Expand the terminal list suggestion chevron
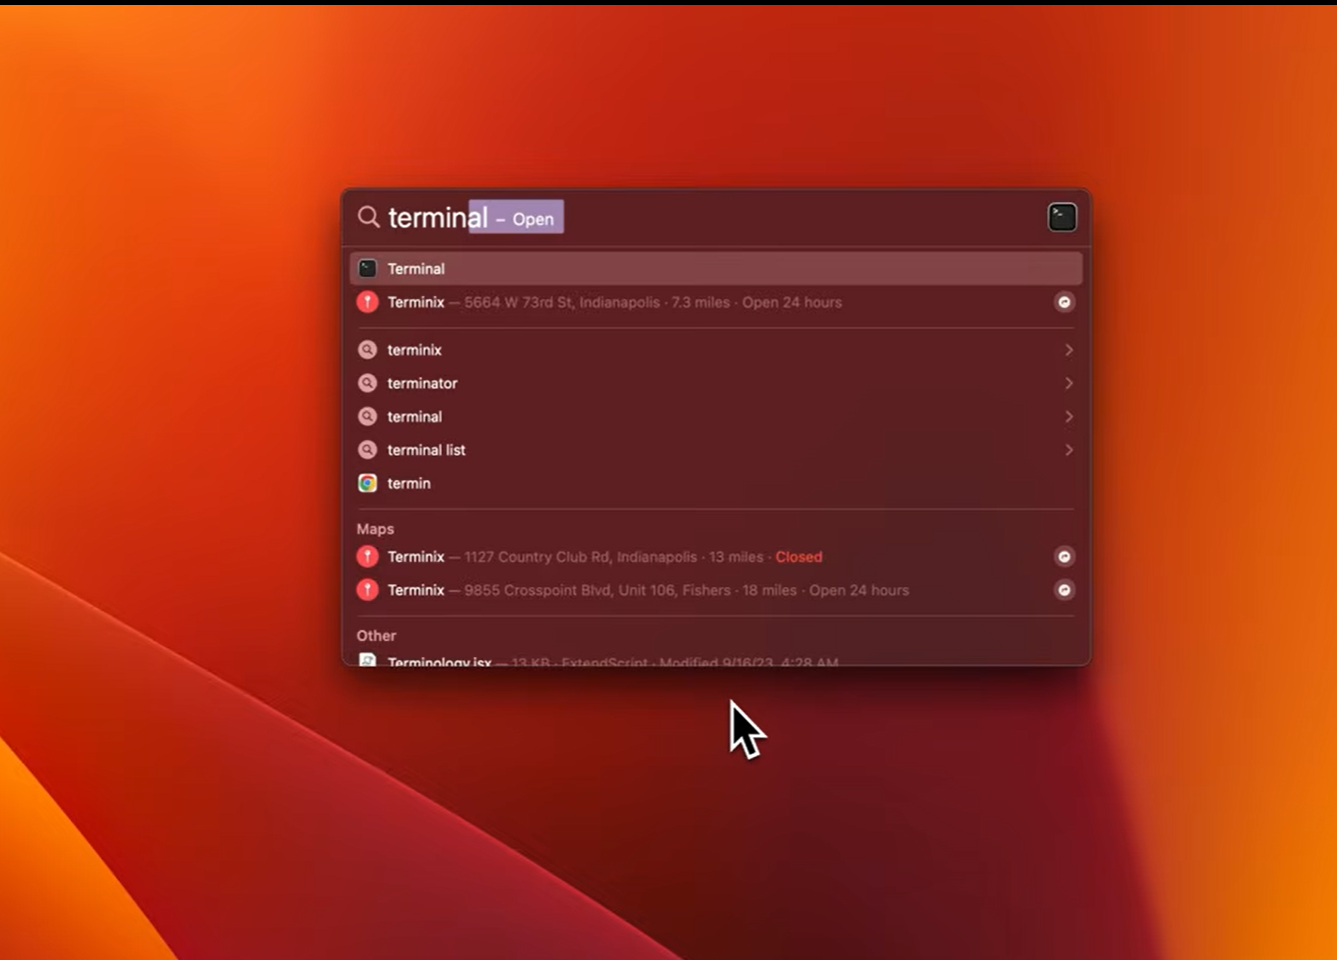 click(x=1069, y=450)
